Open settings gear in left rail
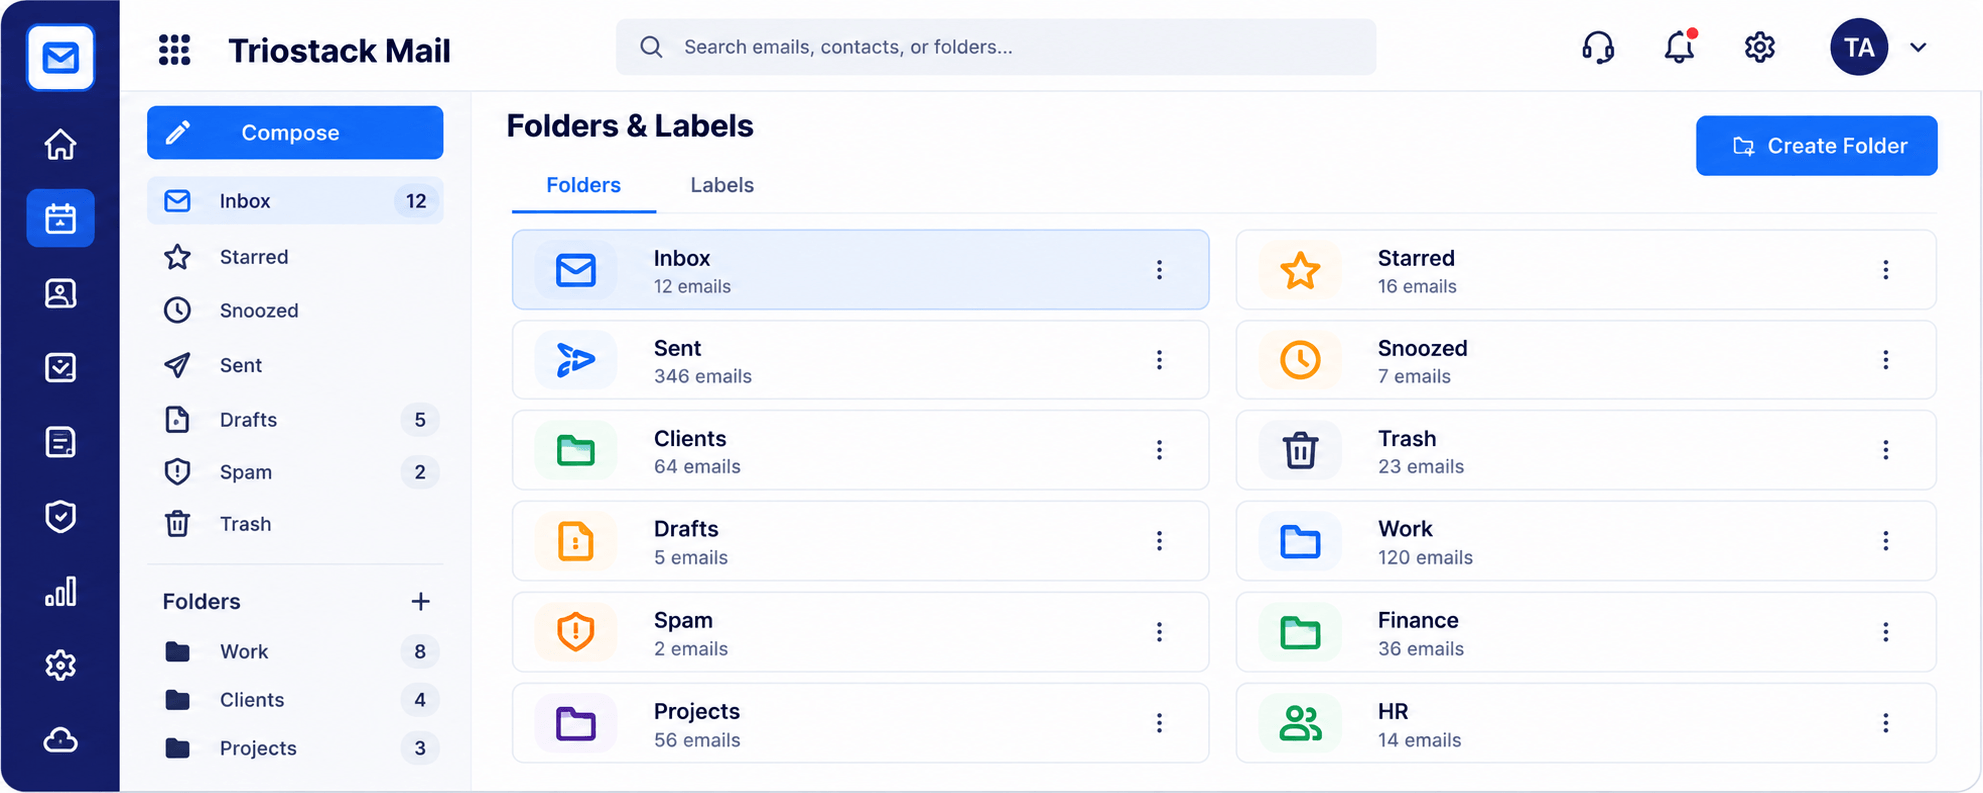Viewport: 1983px width, 793px height. (60, 665)
